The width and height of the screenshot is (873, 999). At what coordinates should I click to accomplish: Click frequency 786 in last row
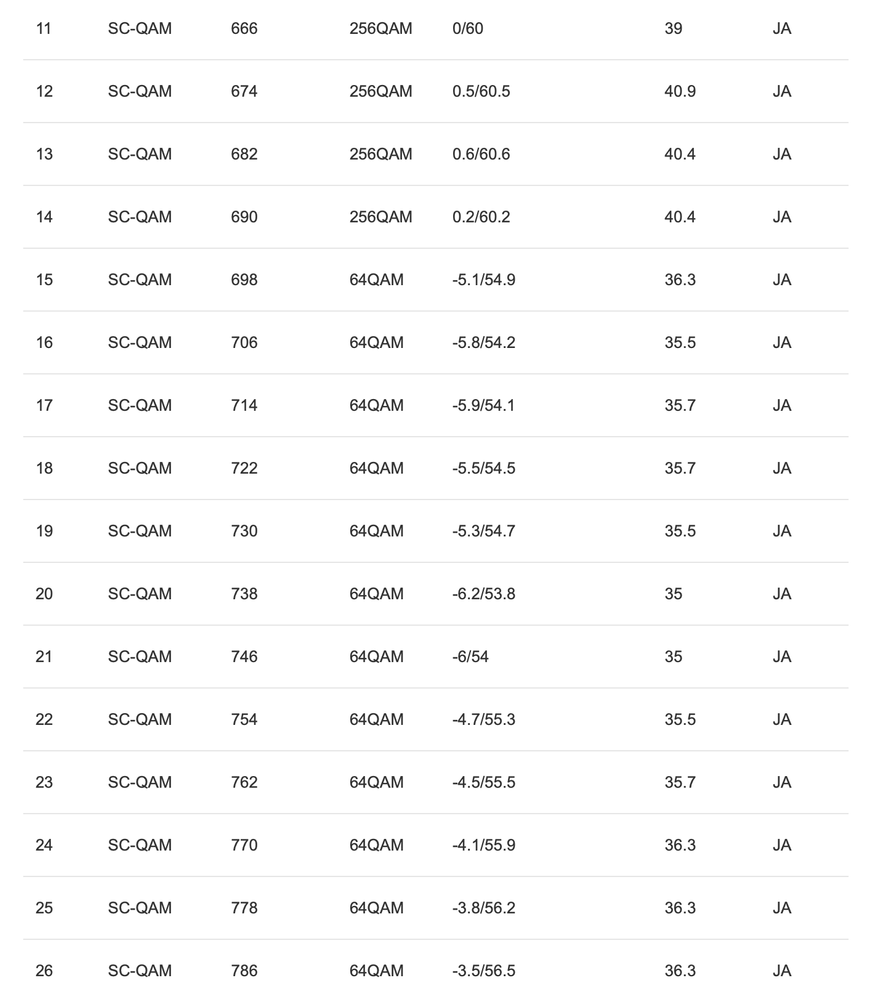coord(244,971)
